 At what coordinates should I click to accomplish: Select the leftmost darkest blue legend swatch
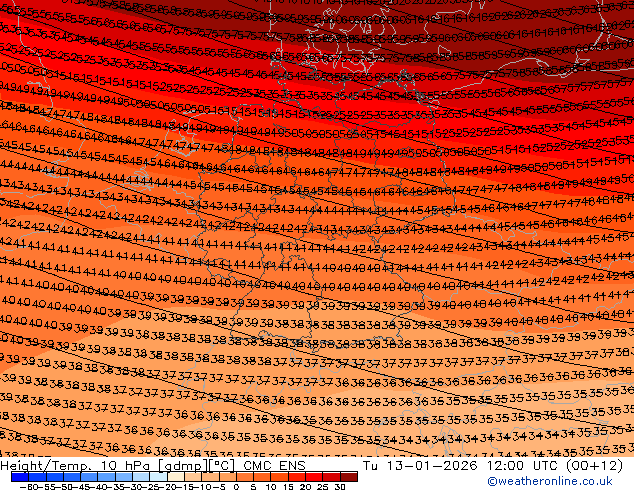(x=20, y=477)
